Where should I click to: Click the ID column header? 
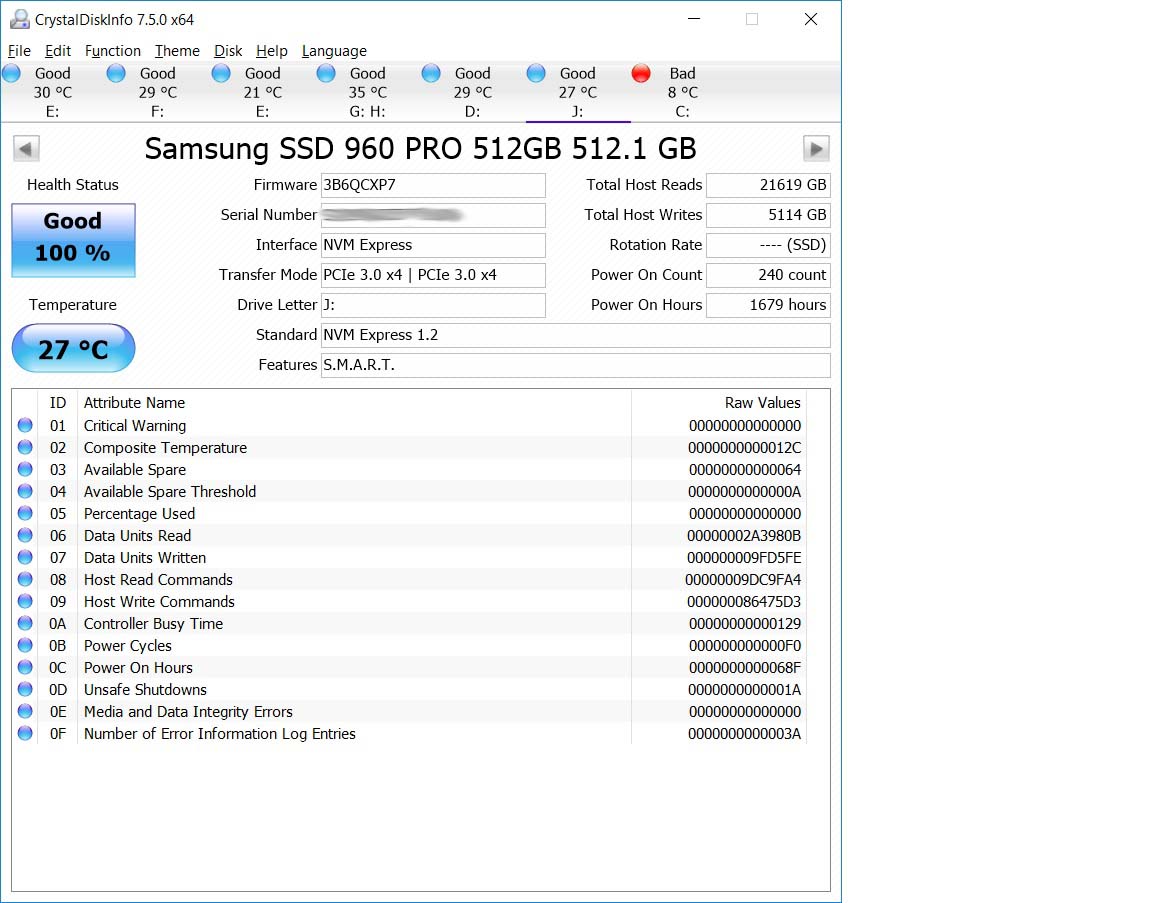(x=57, y=403)
